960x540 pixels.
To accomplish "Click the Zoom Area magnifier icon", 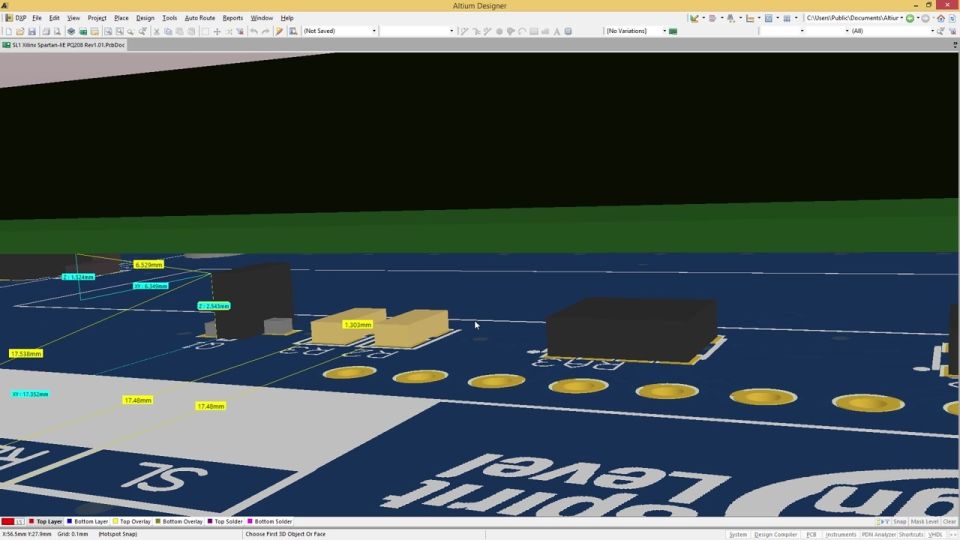I will 119,31.
